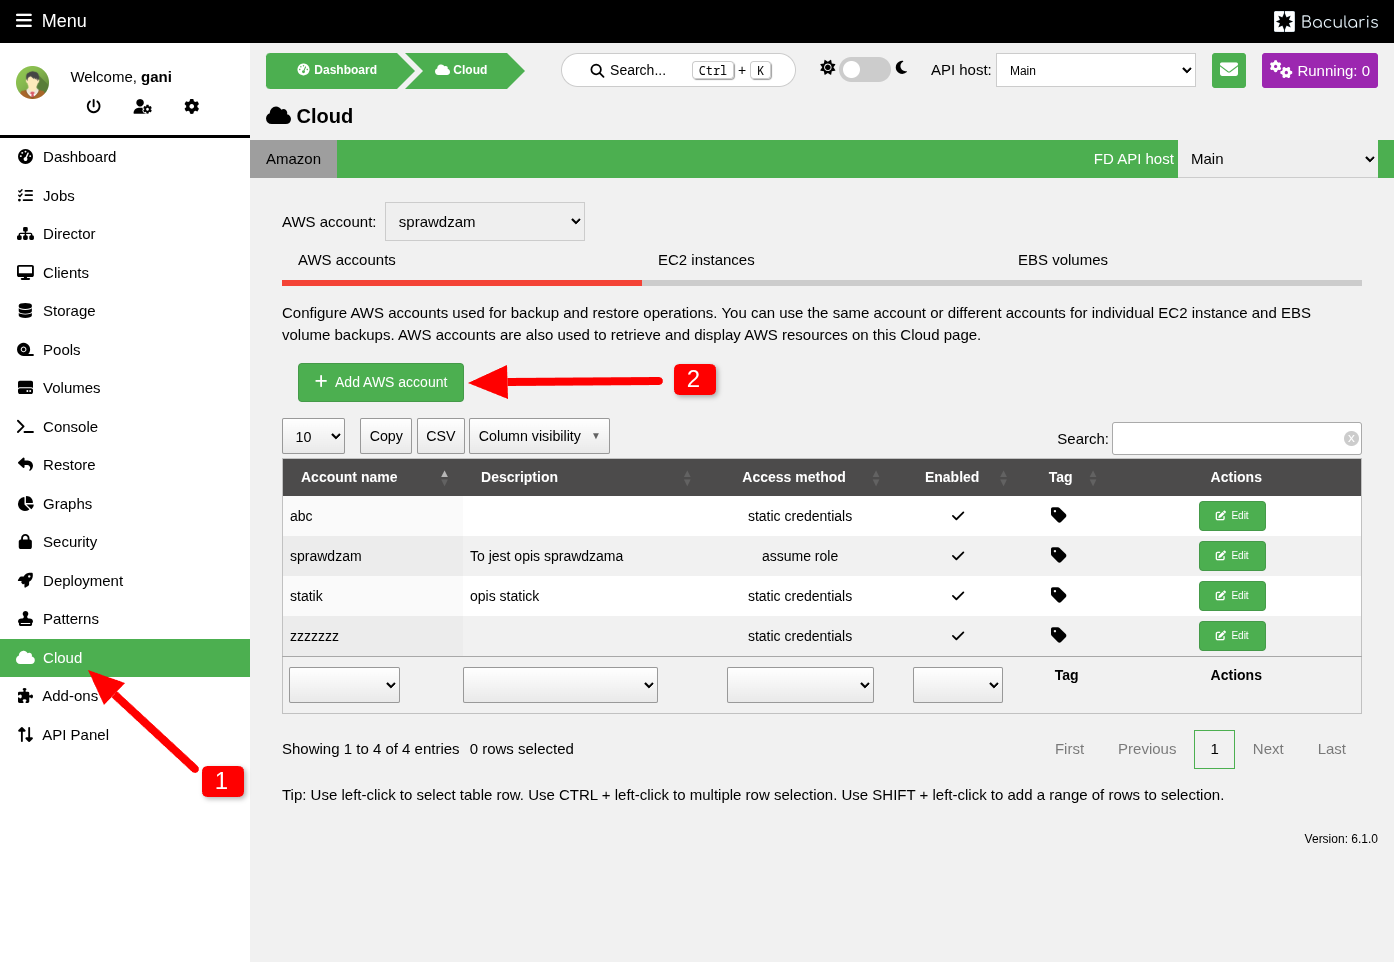
Task: Open the Column visibility dropdown
Action: [x=539, y=436]
